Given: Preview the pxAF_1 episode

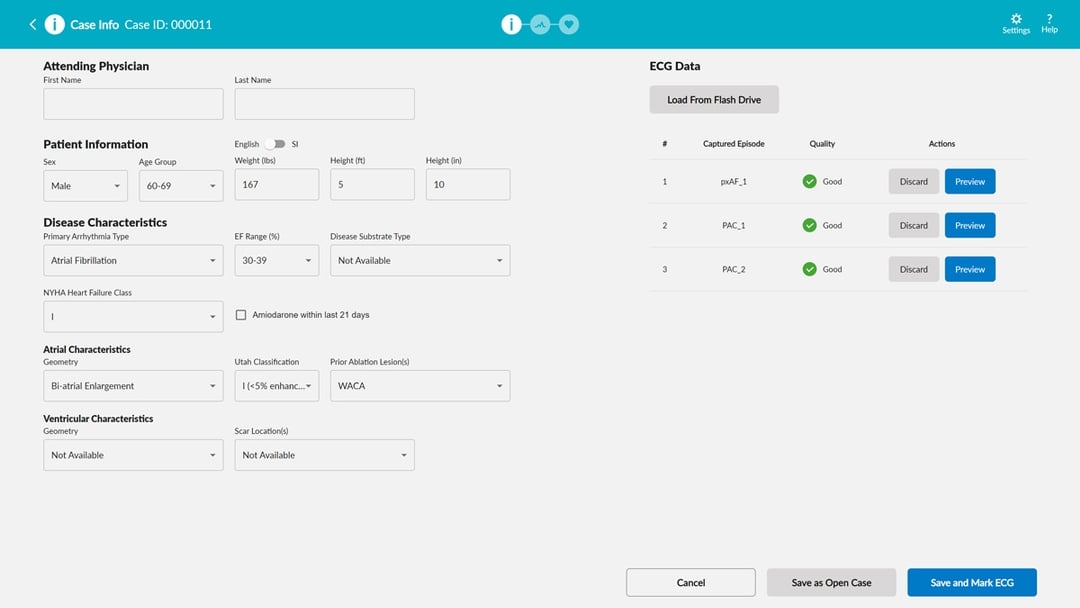Looking at the screenshot, I should tap(969, 181).
